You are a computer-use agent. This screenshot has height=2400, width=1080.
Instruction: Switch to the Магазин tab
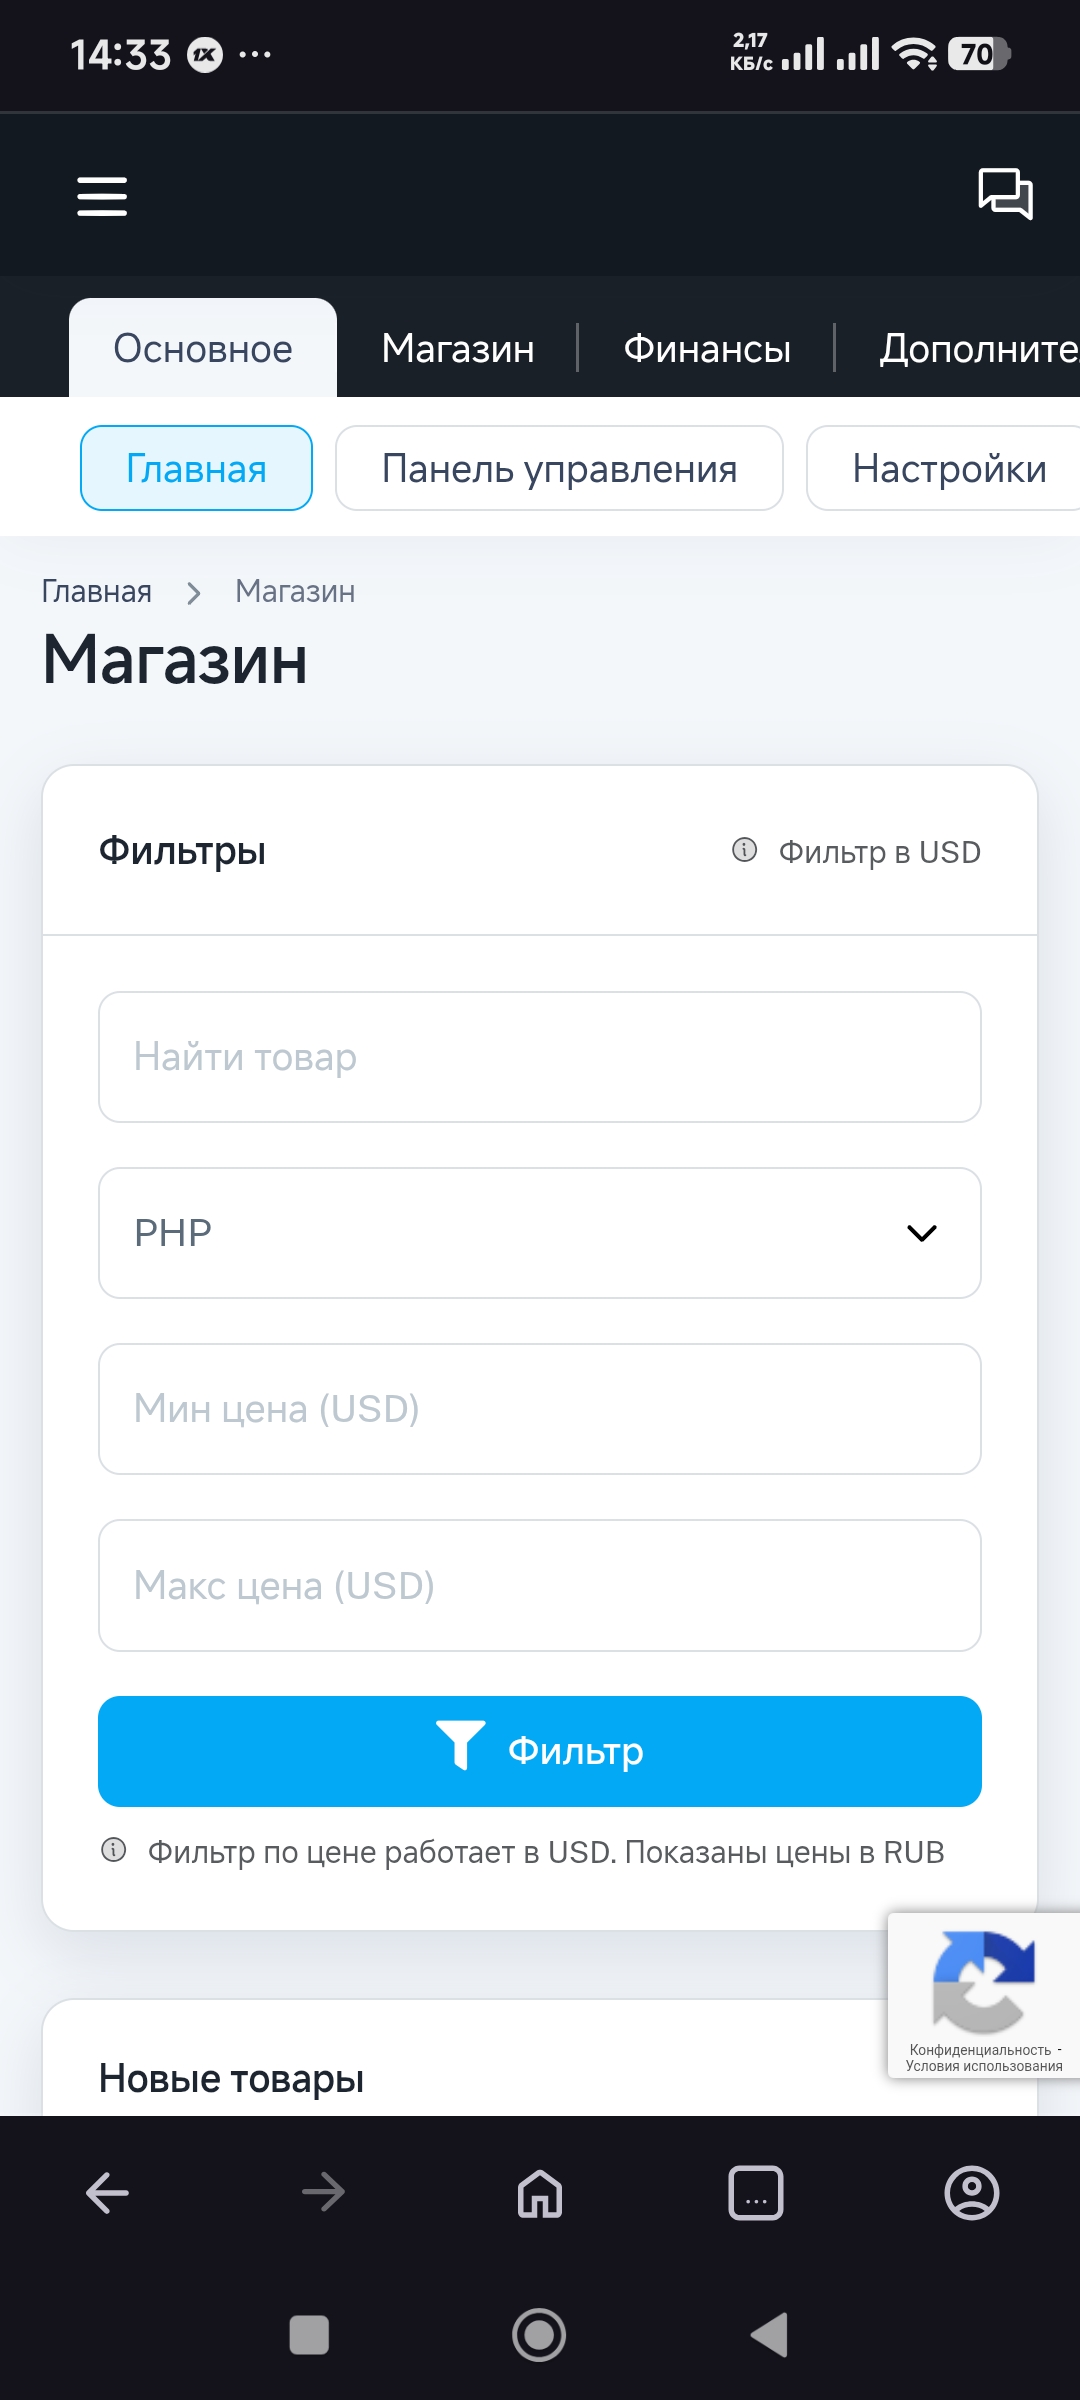[458, 349]
